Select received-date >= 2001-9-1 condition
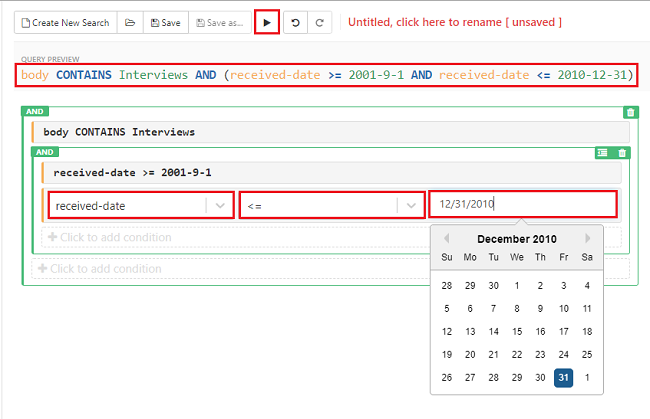The width and height of the screenshot is (650, 419). pyautogui.click(x=332, y=173)
